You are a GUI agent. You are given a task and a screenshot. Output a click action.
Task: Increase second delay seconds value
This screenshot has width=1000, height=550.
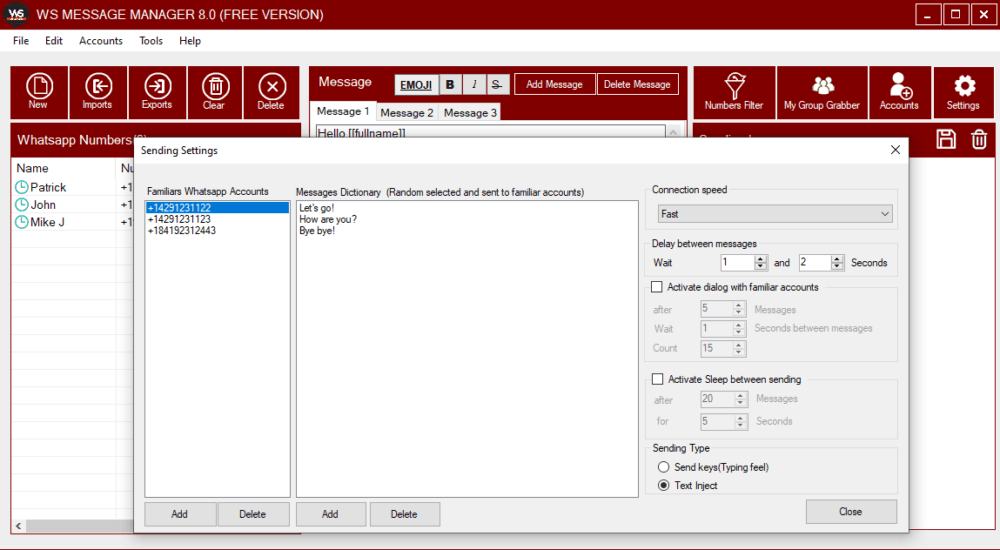[x=837, y=258]
